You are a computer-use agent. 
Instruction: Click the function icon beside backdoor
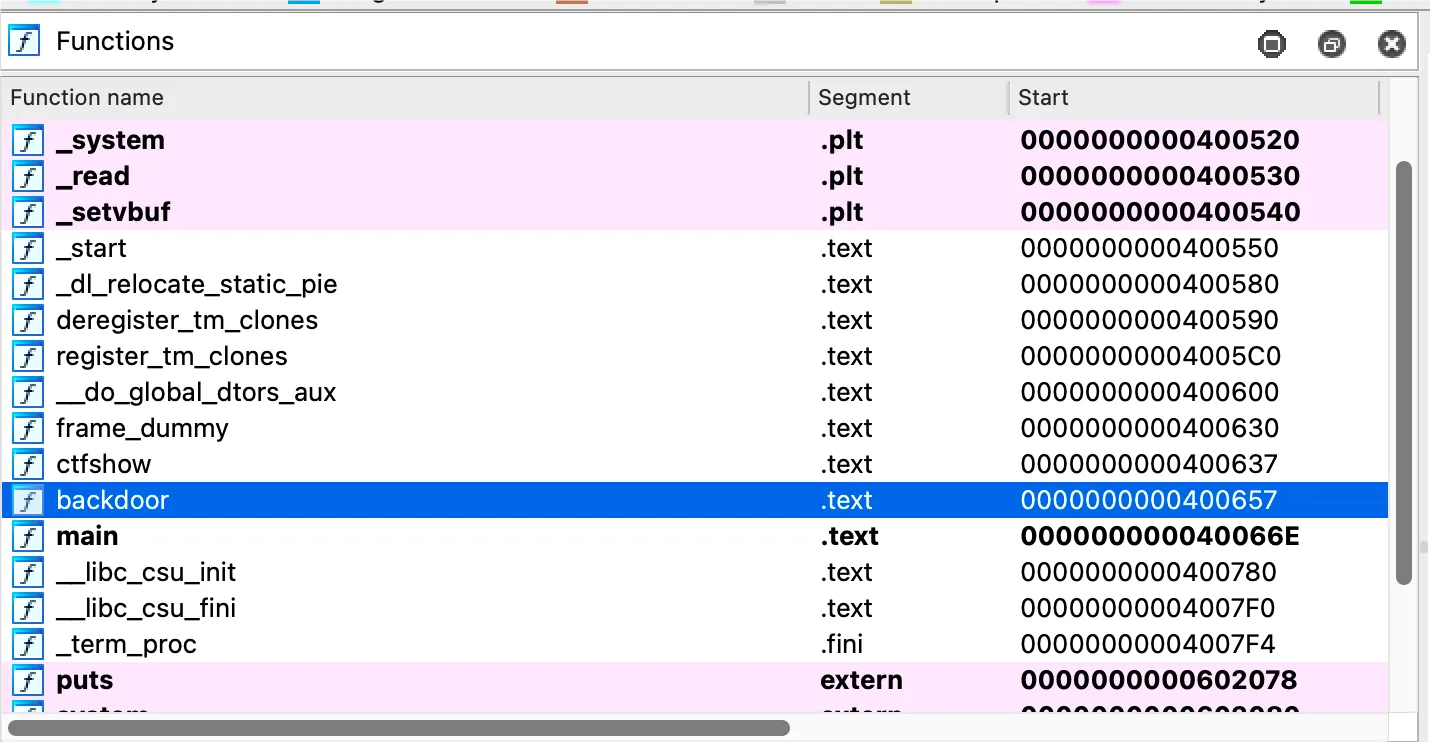28,501
